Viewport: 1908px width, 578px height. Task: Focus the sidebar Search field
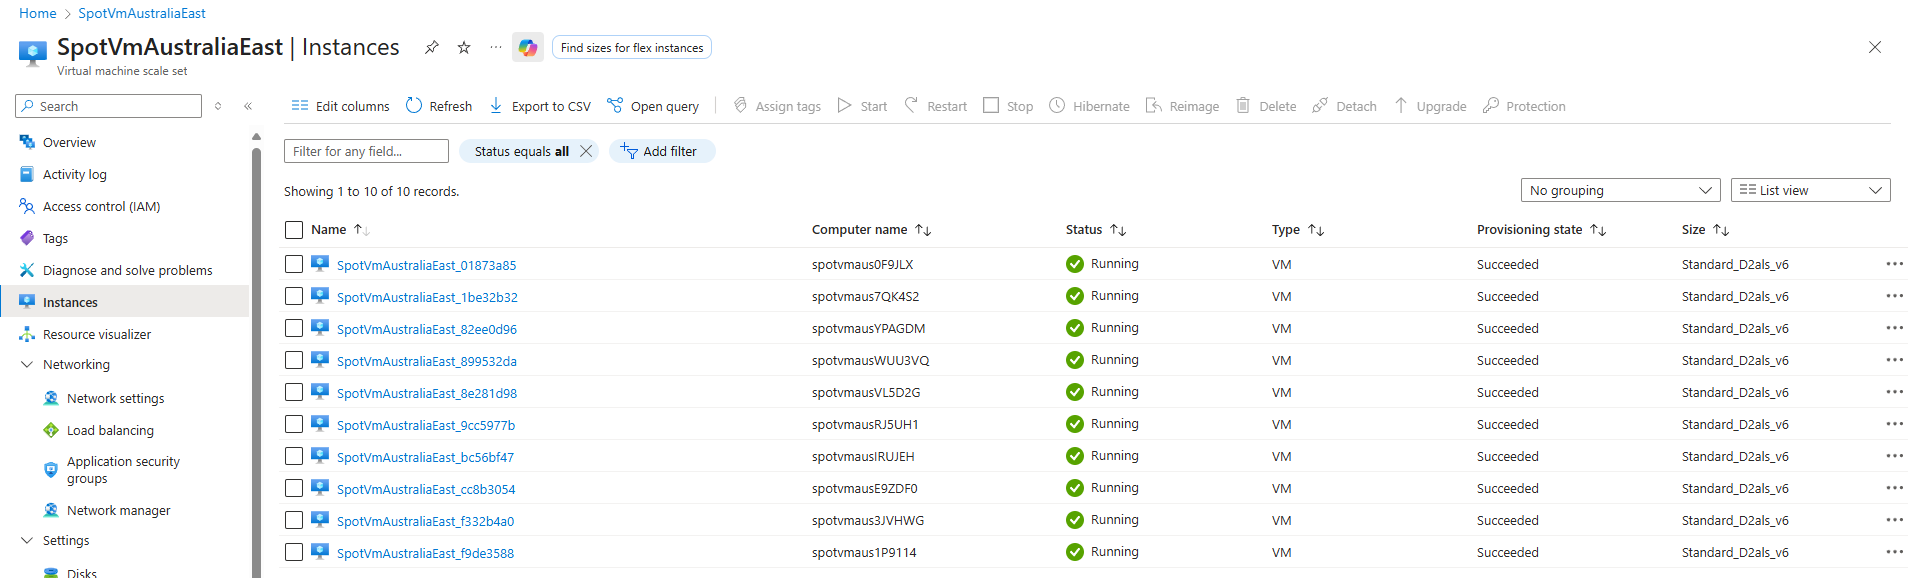click(109, 106)
